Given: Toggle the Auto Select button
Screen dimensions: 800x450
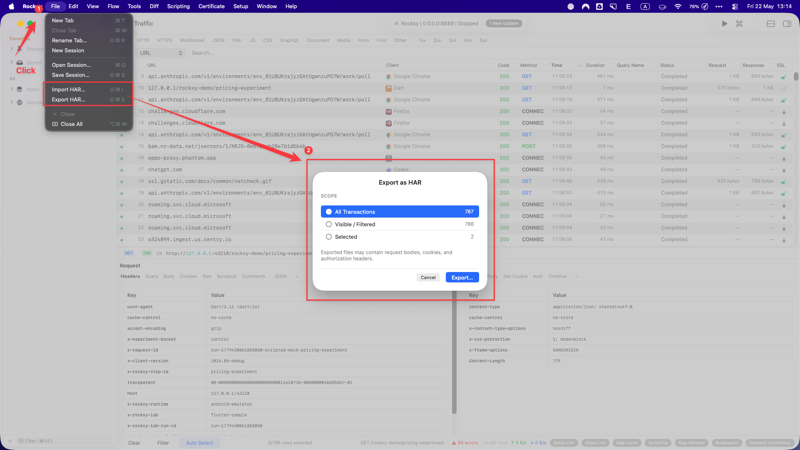Looking at the screenshot, I should 199,443.
